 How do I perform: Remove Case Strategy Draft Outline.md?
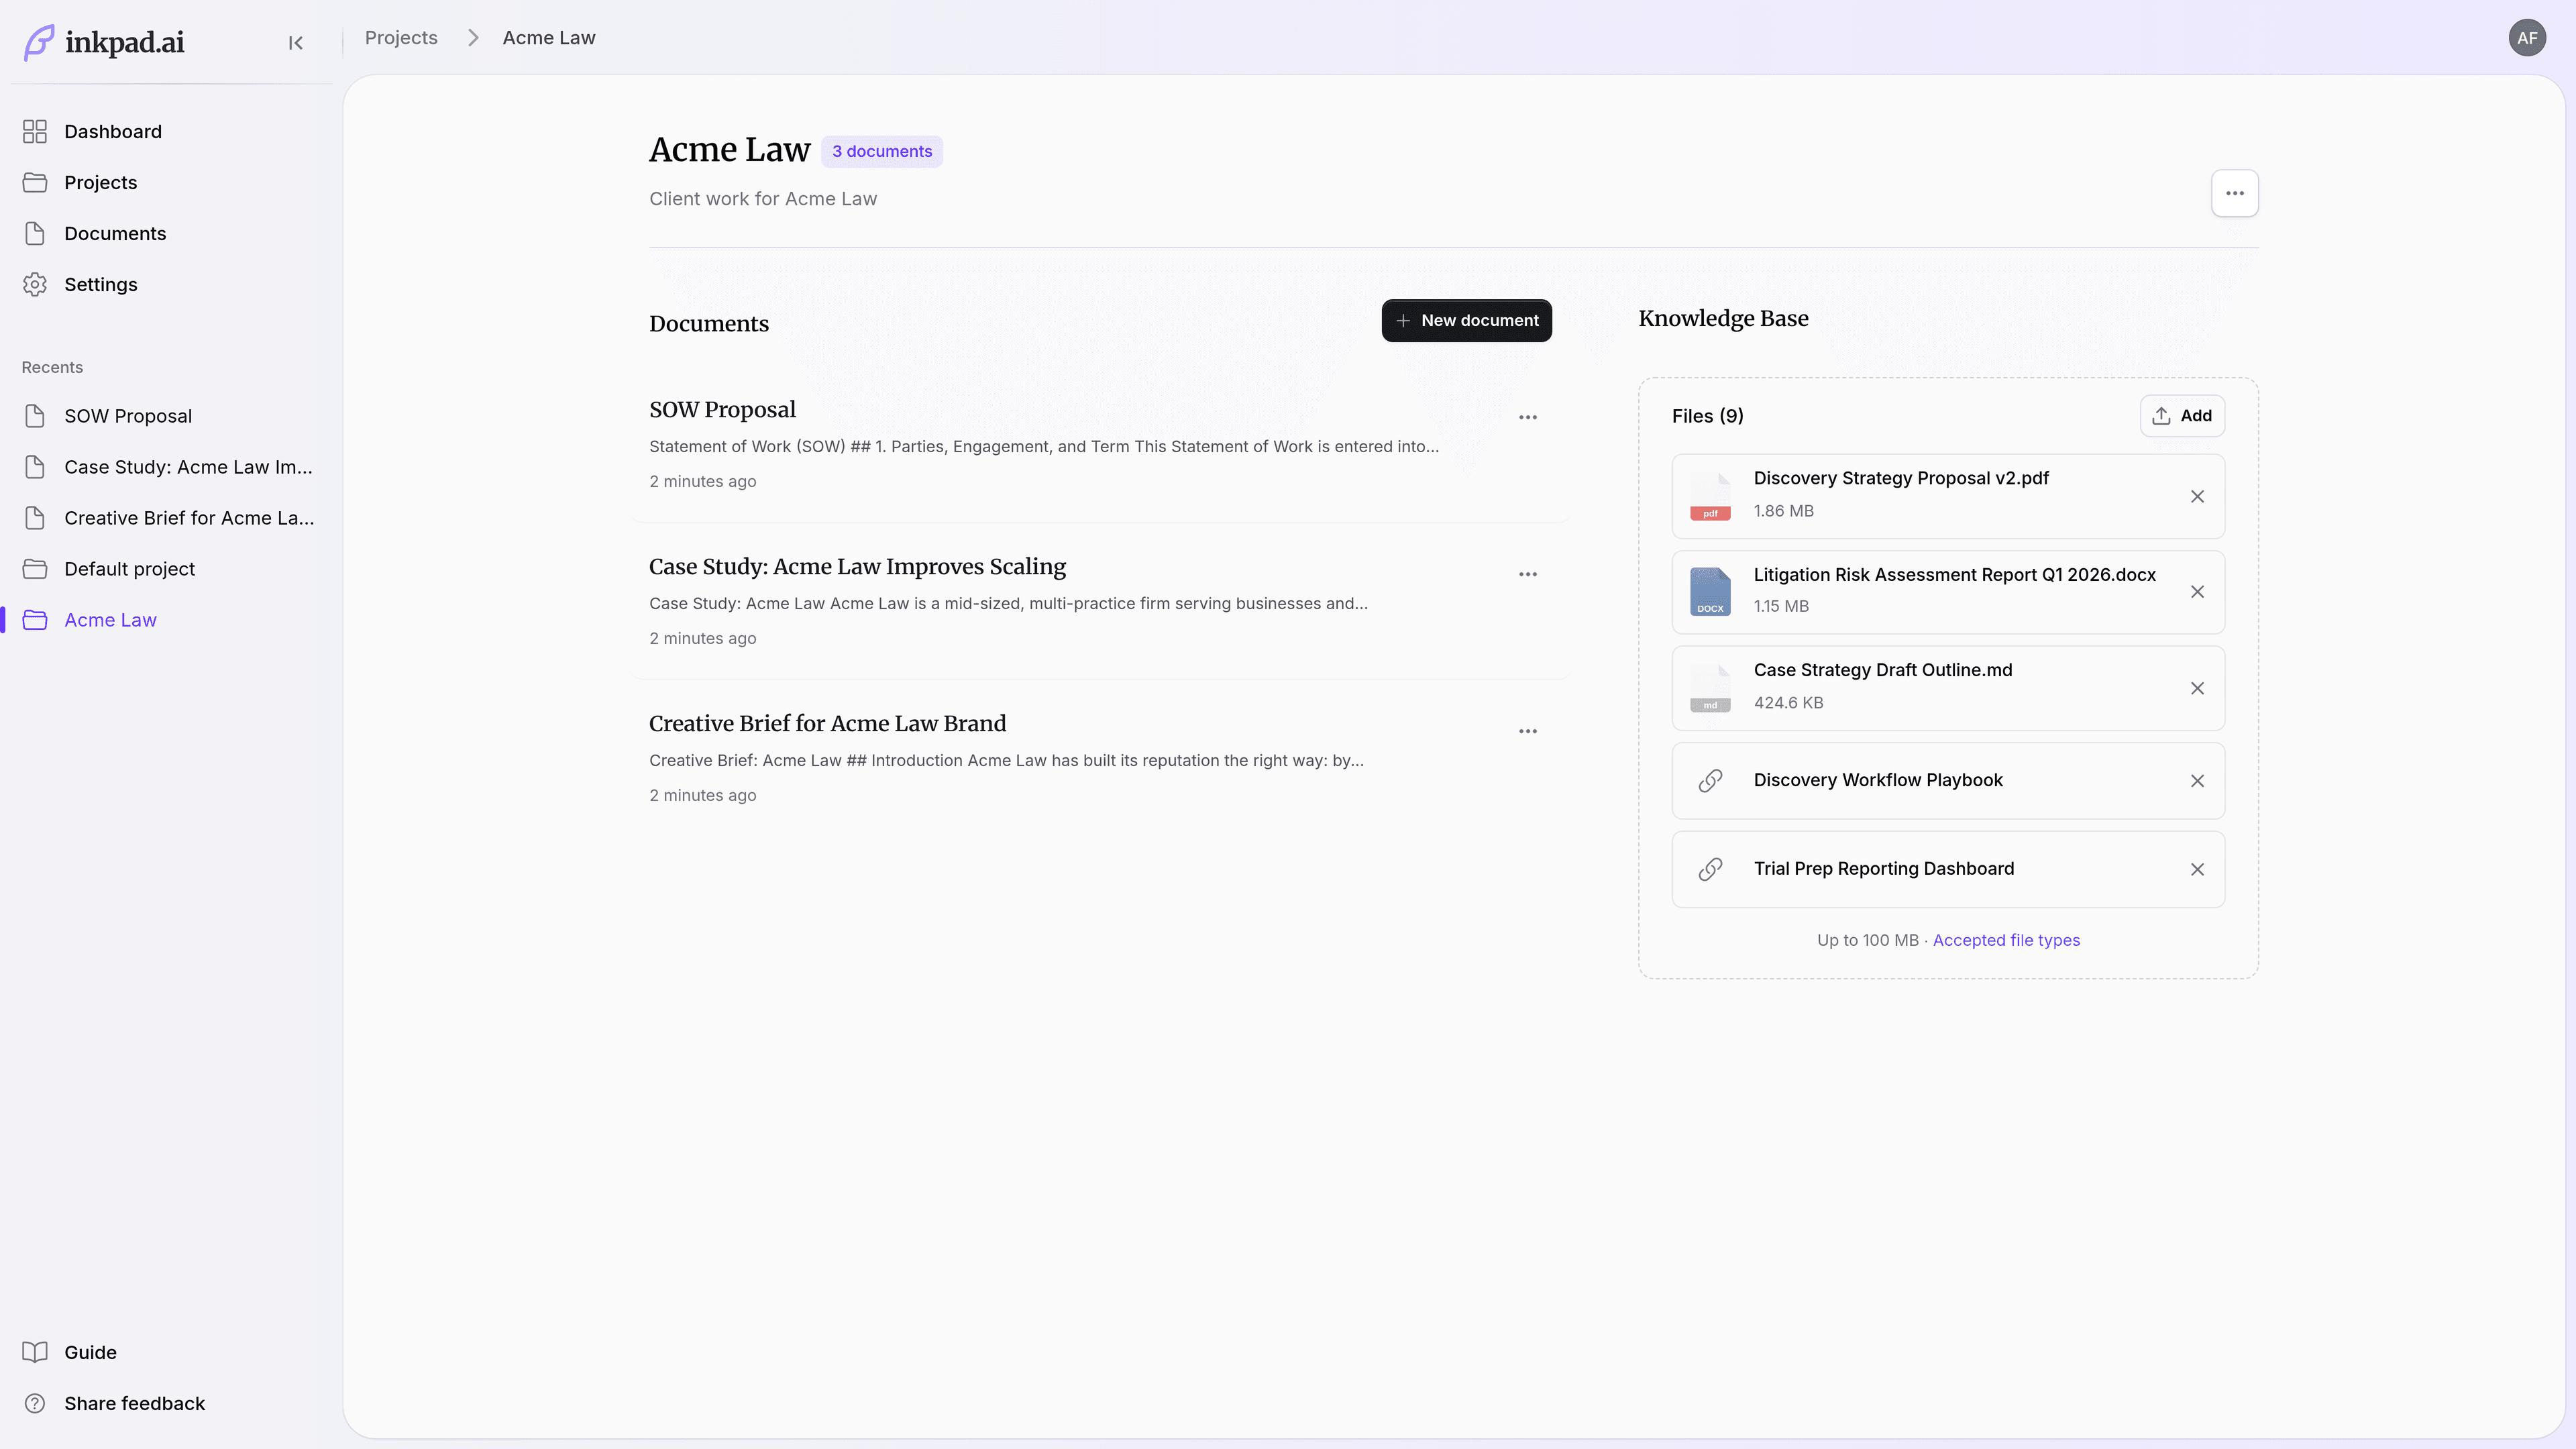click(2197, 688)
